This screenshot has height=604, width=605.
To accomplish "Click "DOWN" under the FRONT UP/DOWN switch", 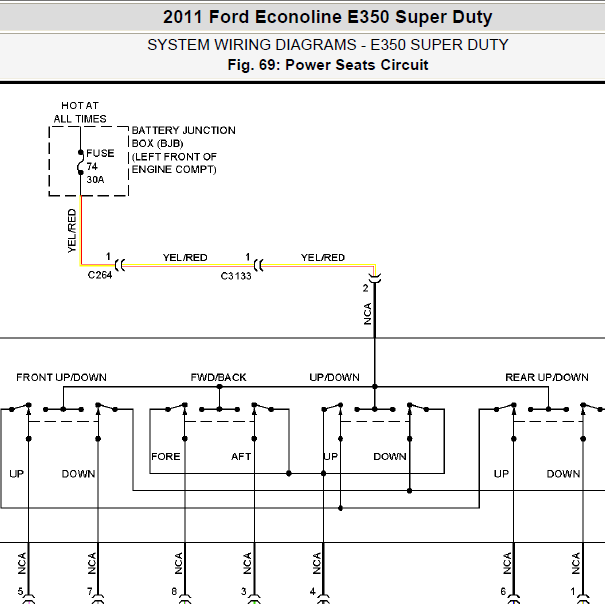I will point(78,474).
